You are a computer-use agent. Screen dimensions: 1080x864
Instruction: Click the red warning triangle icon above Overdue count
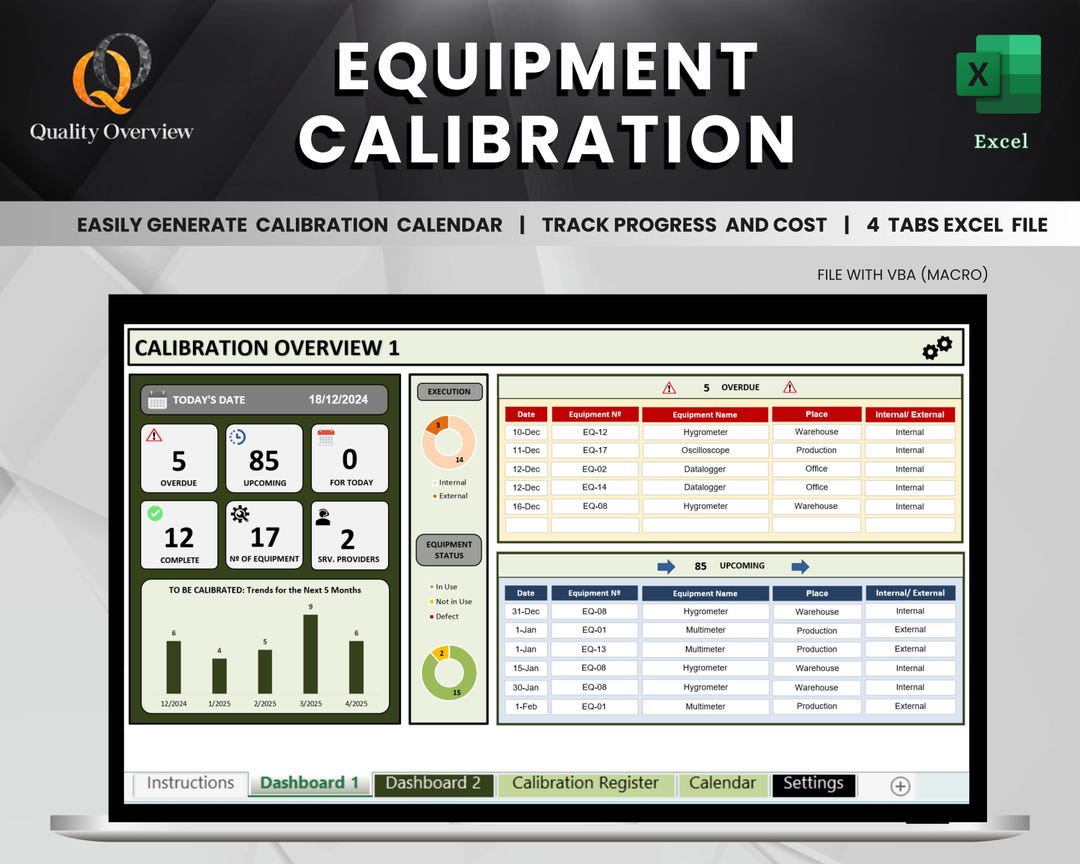coord(153,435)
